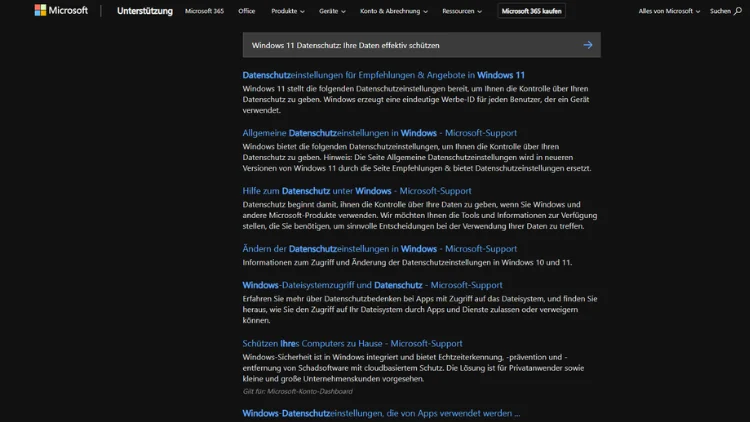Expand Konto & Abrechnung dropdown

tap(394, 11)
